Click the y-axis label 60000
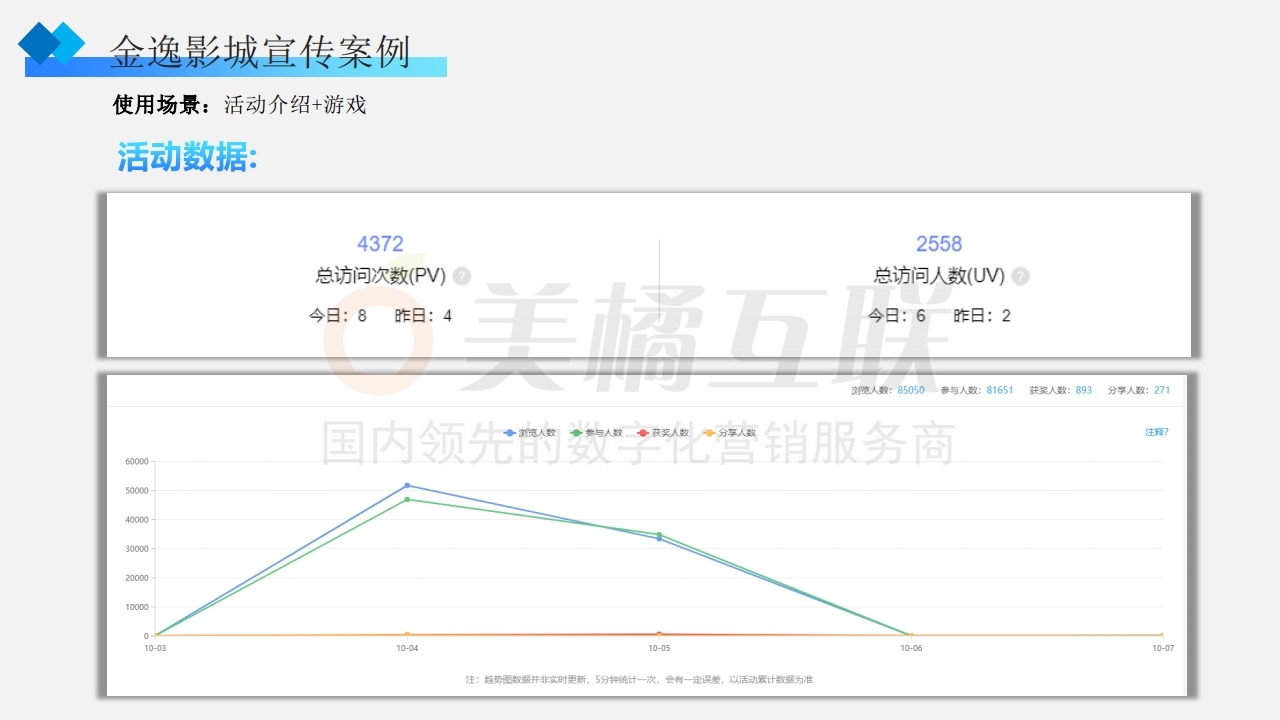1280x720 pixels. click(137, 462)
